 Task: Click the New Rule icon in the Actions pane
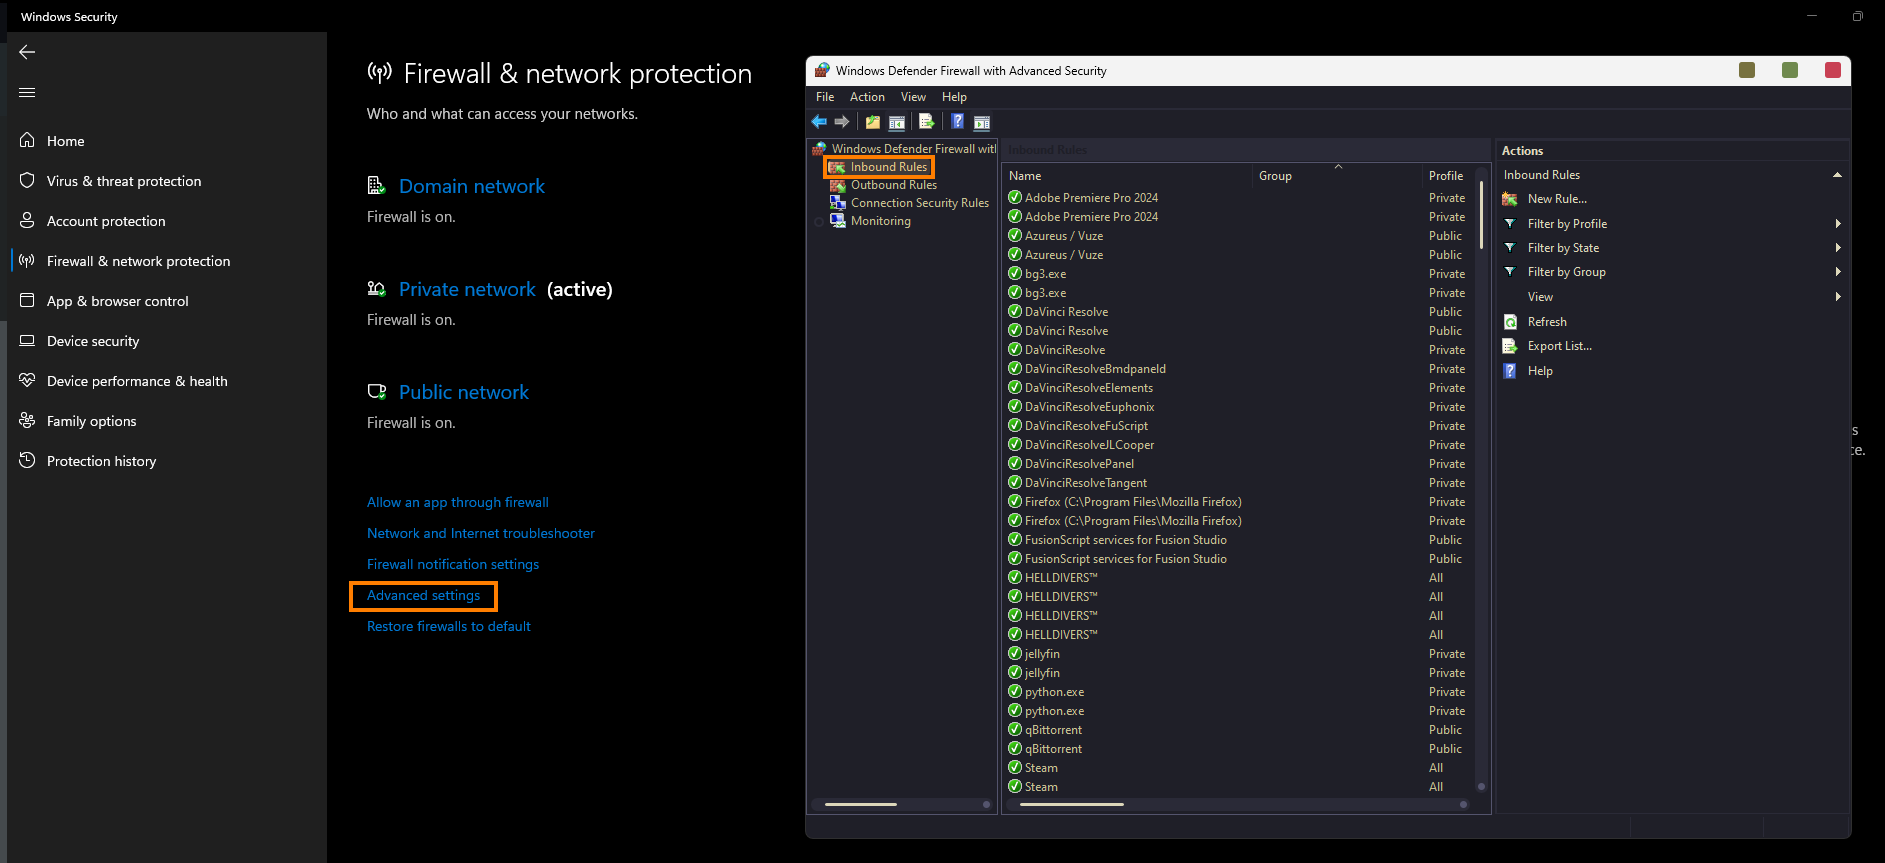click(x=1510, y=199)
